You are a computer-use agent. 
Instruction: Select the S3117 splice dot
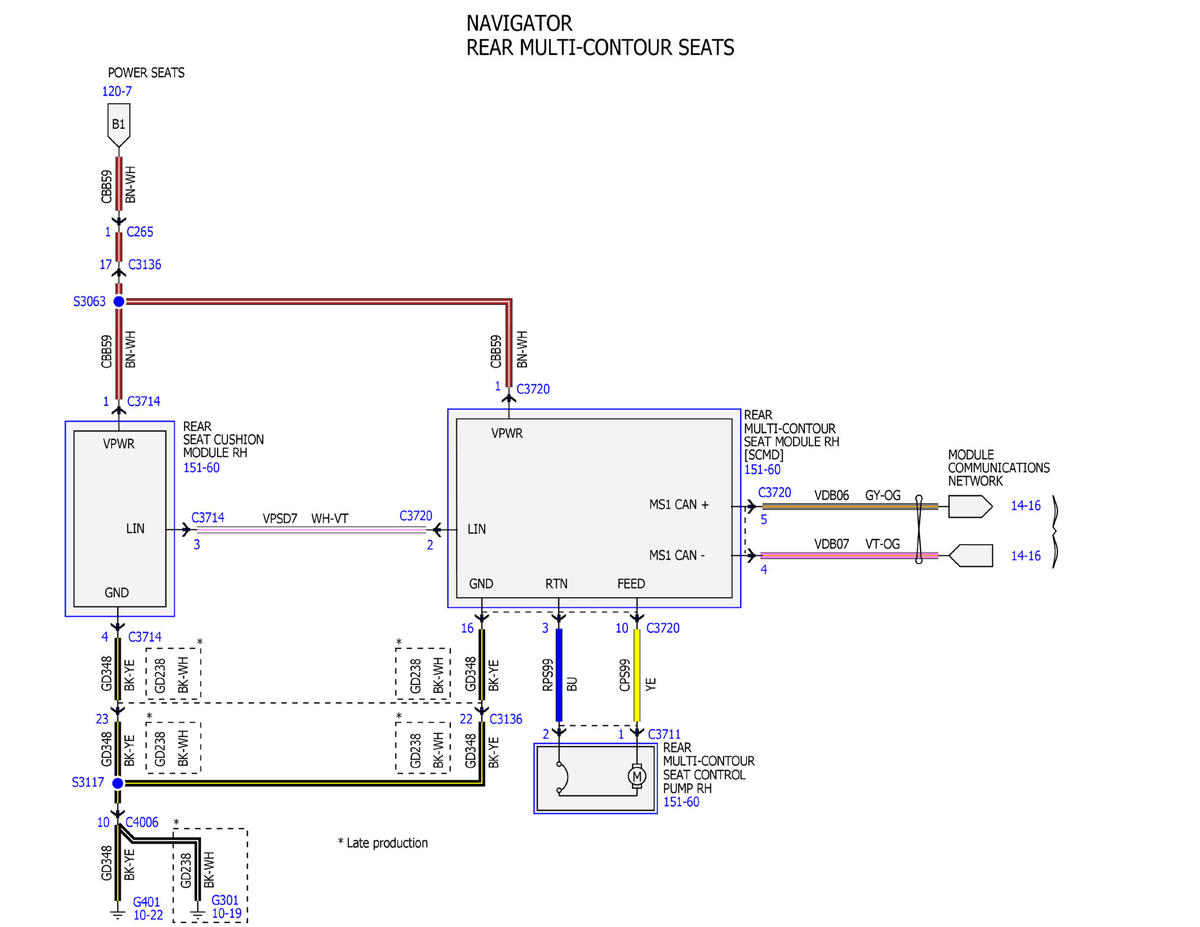[117, 783]
